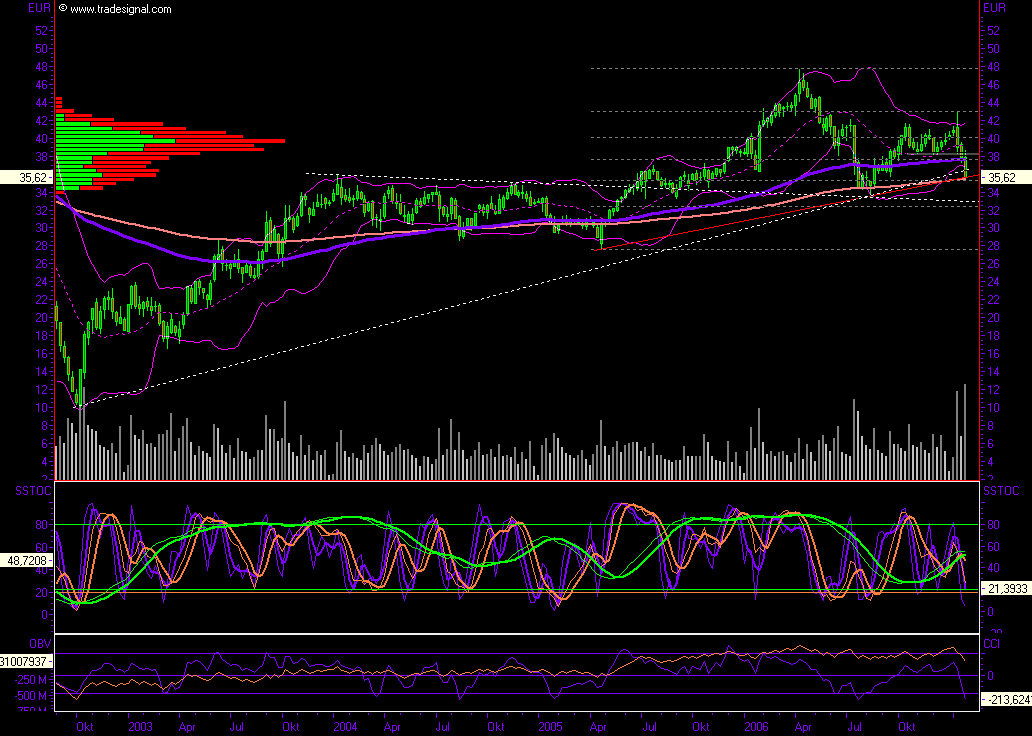Jump to 2006 on the time axis
Viewport: 1032px width, 736px height.
tap(754, 726)
